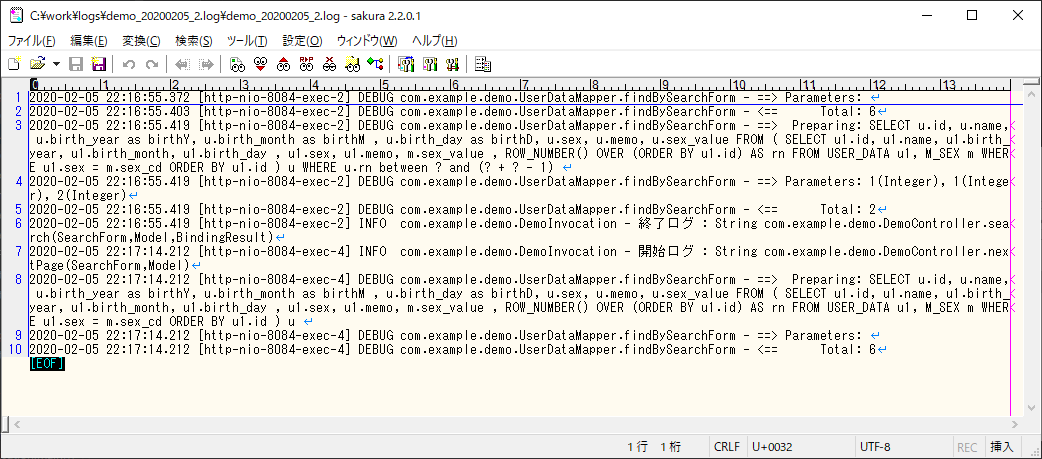This screenshot has height=459, width=1042.
Task: Click line number 3 in the gutter
Action: click(x=19, y=126)
